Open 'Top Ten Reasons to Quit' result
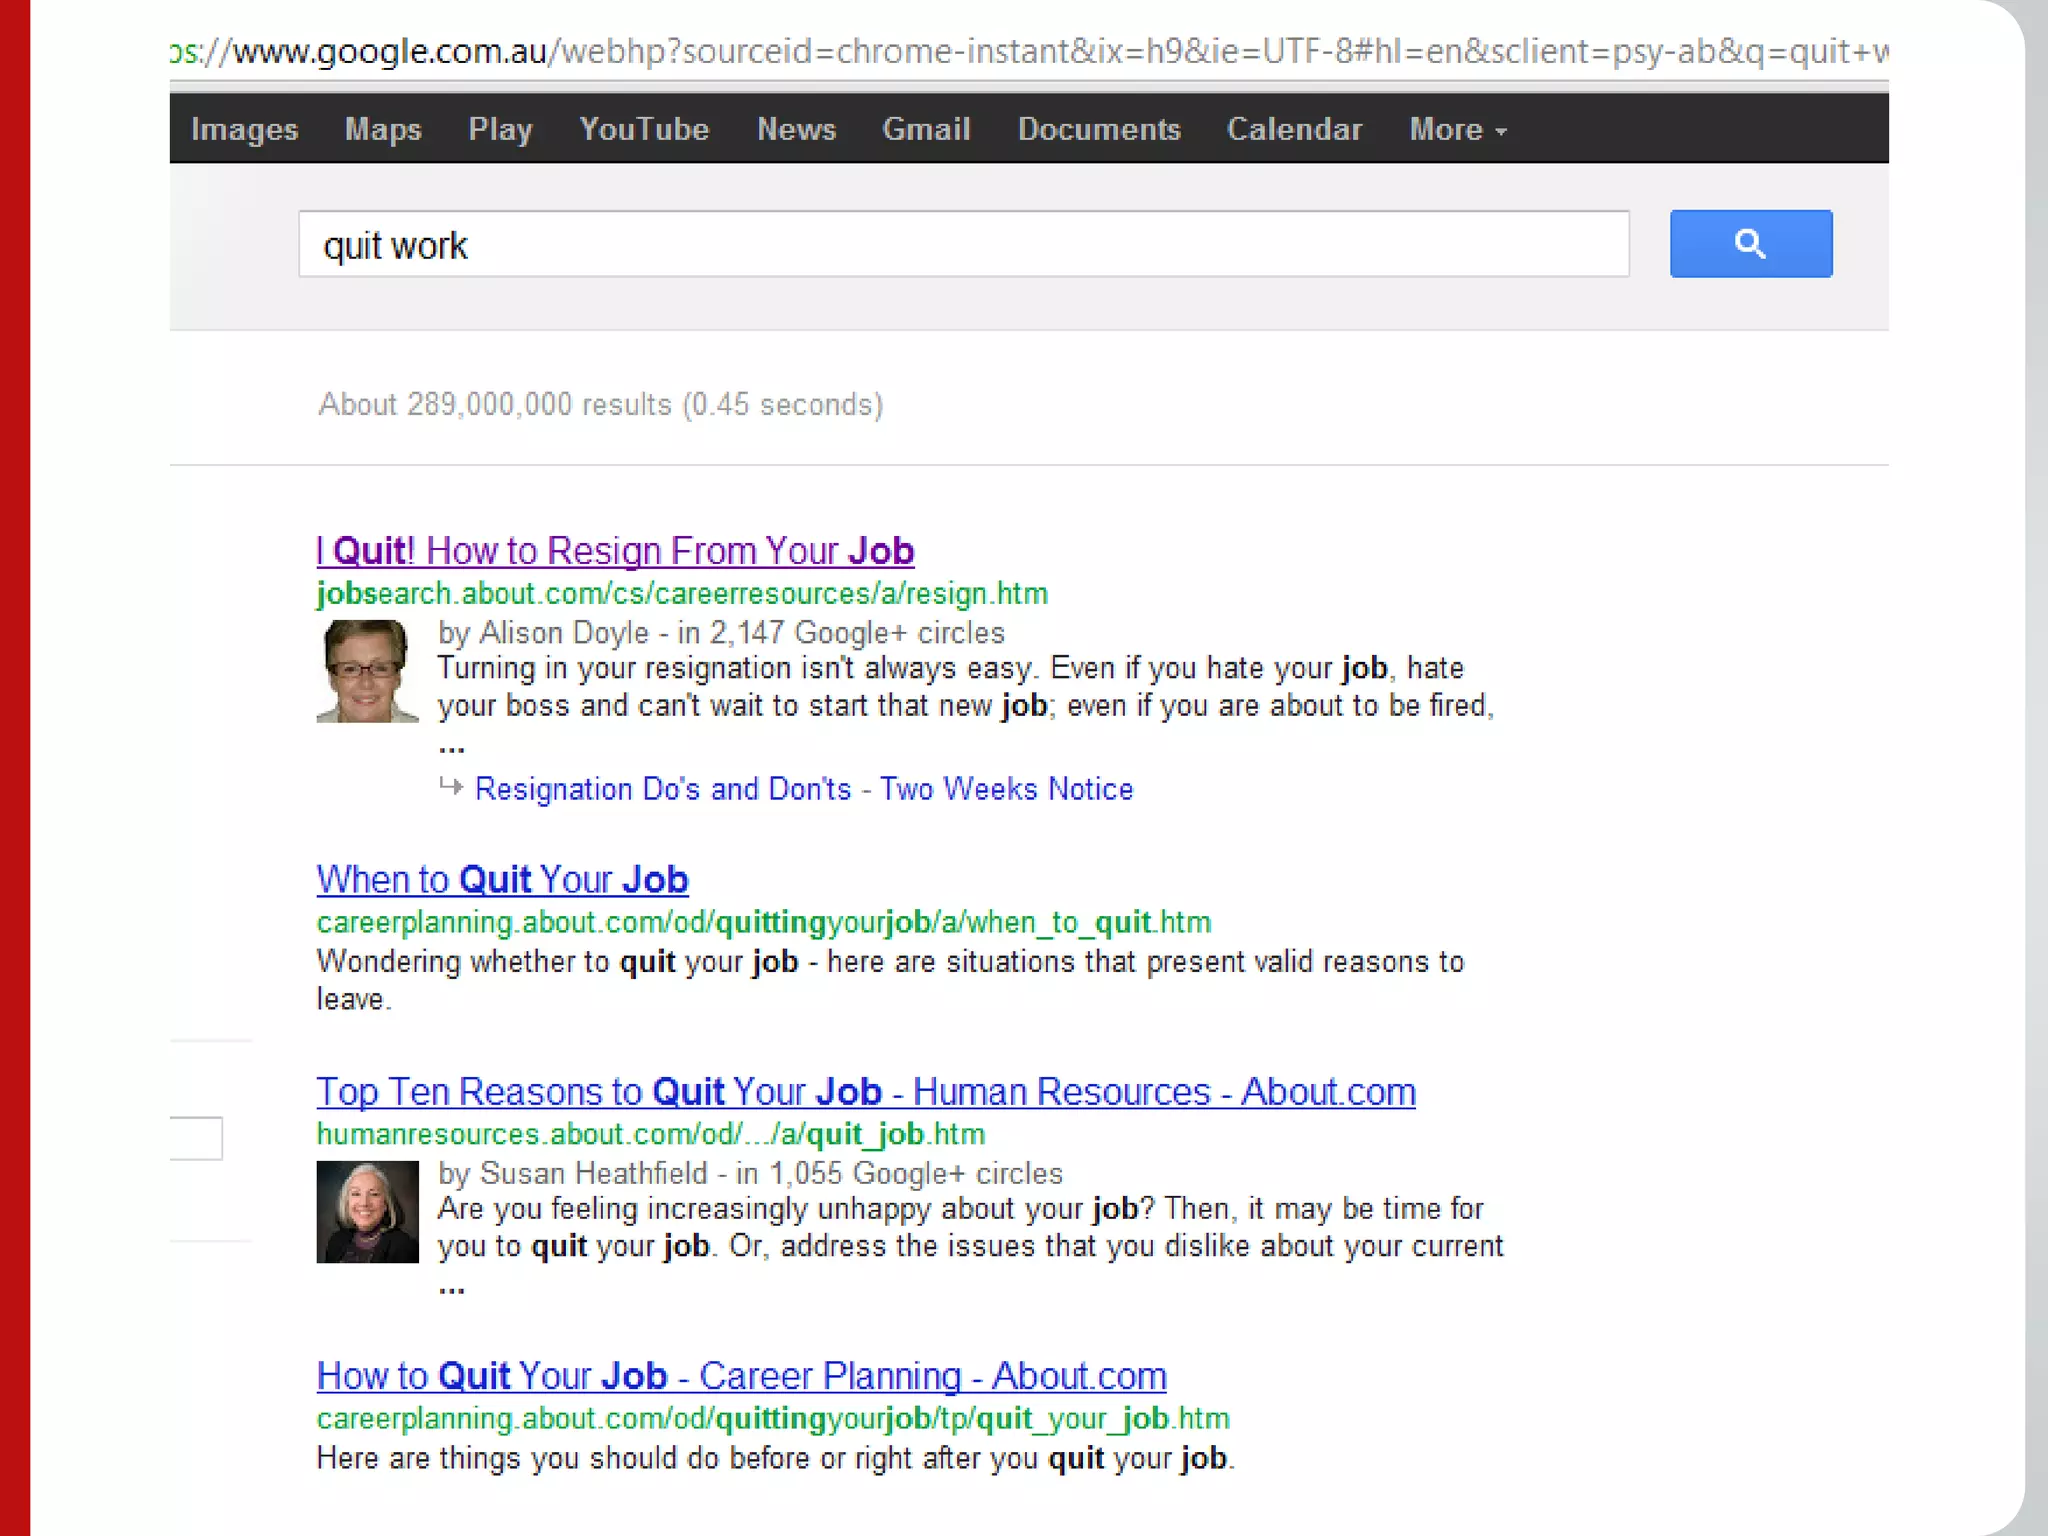Screen dimensions: 2048x1536 click(865, 1092)
